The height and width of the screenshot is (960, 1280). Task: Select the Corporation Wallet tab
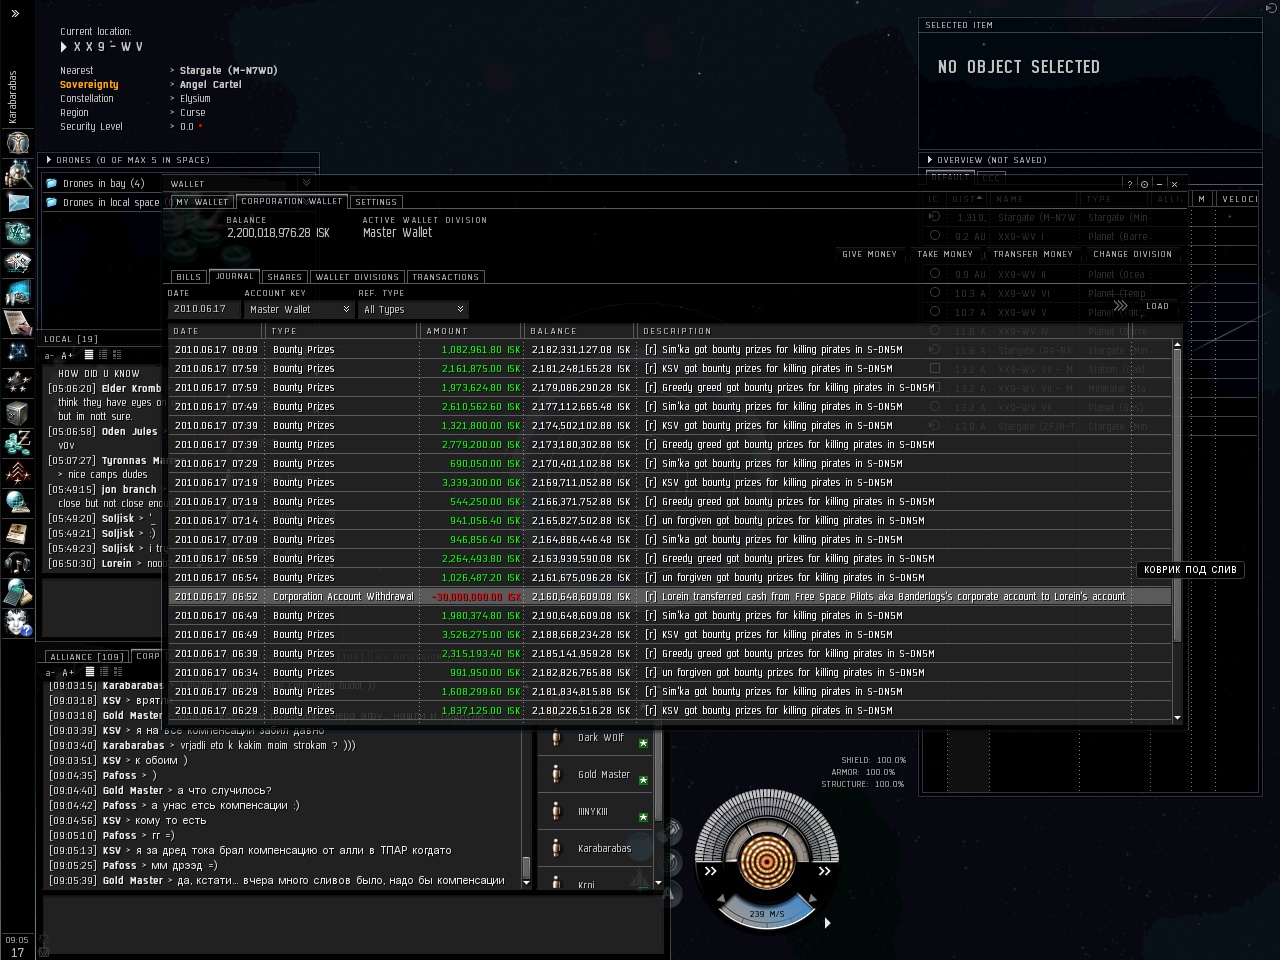pyautogui.click(x=292, y=201)
